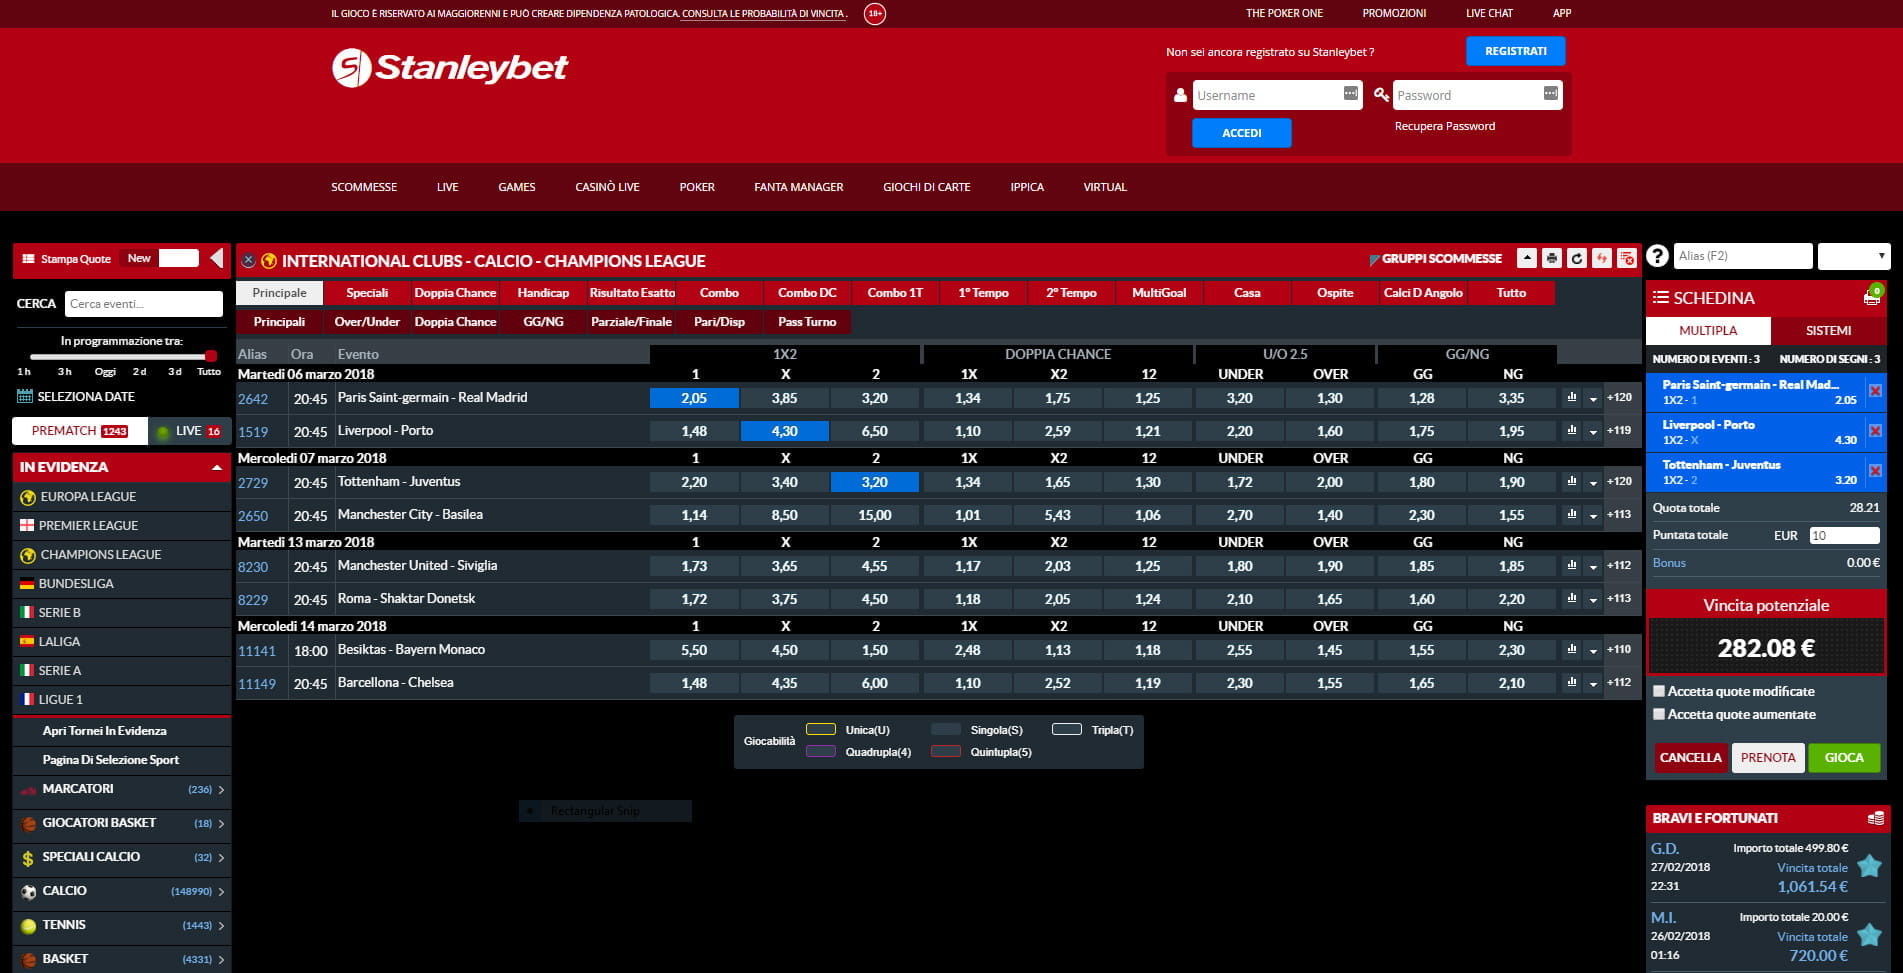Click the refresh odds icon in the toolbar
The height and width of the screenshot is (973, 1903).
1577,256
